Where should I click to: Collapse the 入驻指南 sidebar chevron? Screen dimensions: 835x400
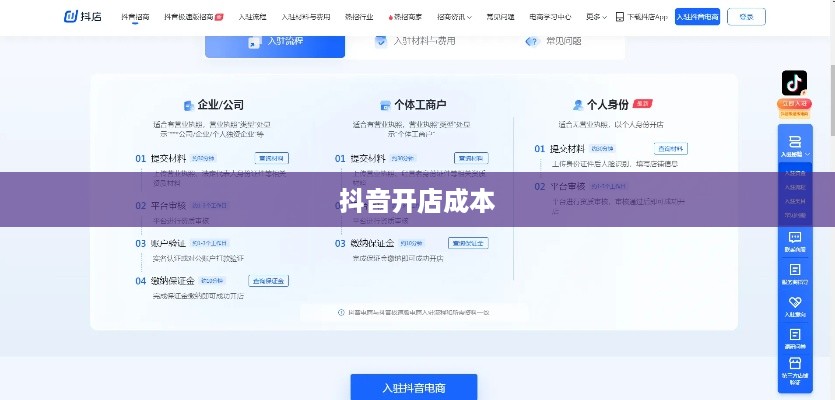pyautogui.click(x=808, y=154)
